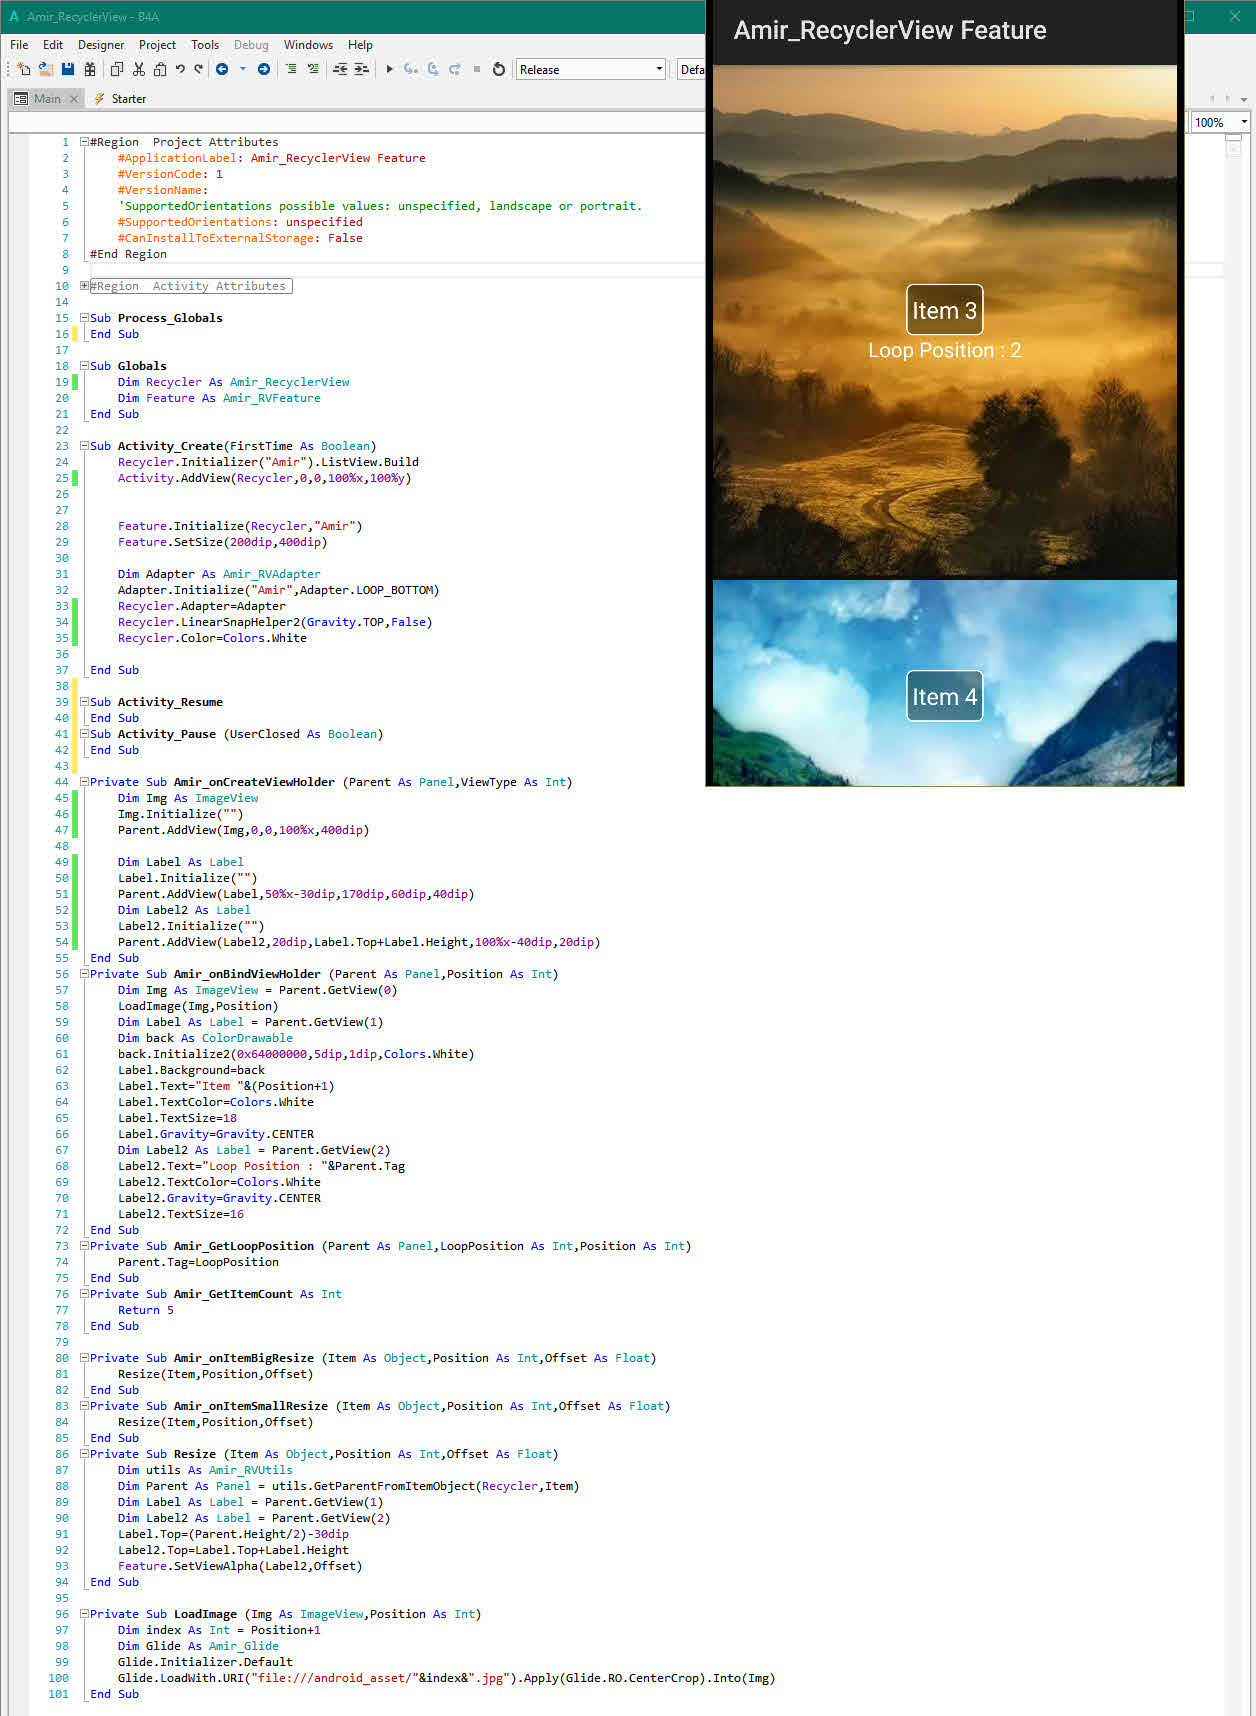Open the Release build configuration dropdown
The width and height of the screenshot is (1256, 1716).
tap(591, 69)
